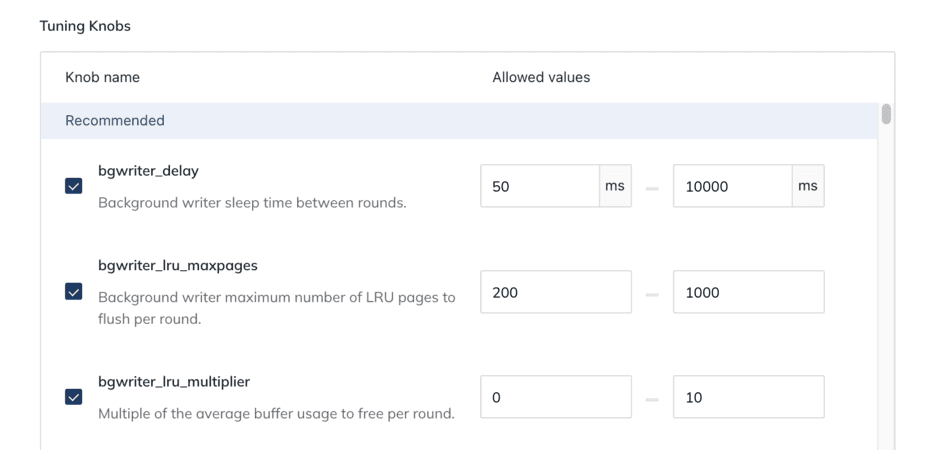This screenshot has width=932, height=450.
Task: Click the bgwriter_delay minimum value field
Action: [539, 186]
